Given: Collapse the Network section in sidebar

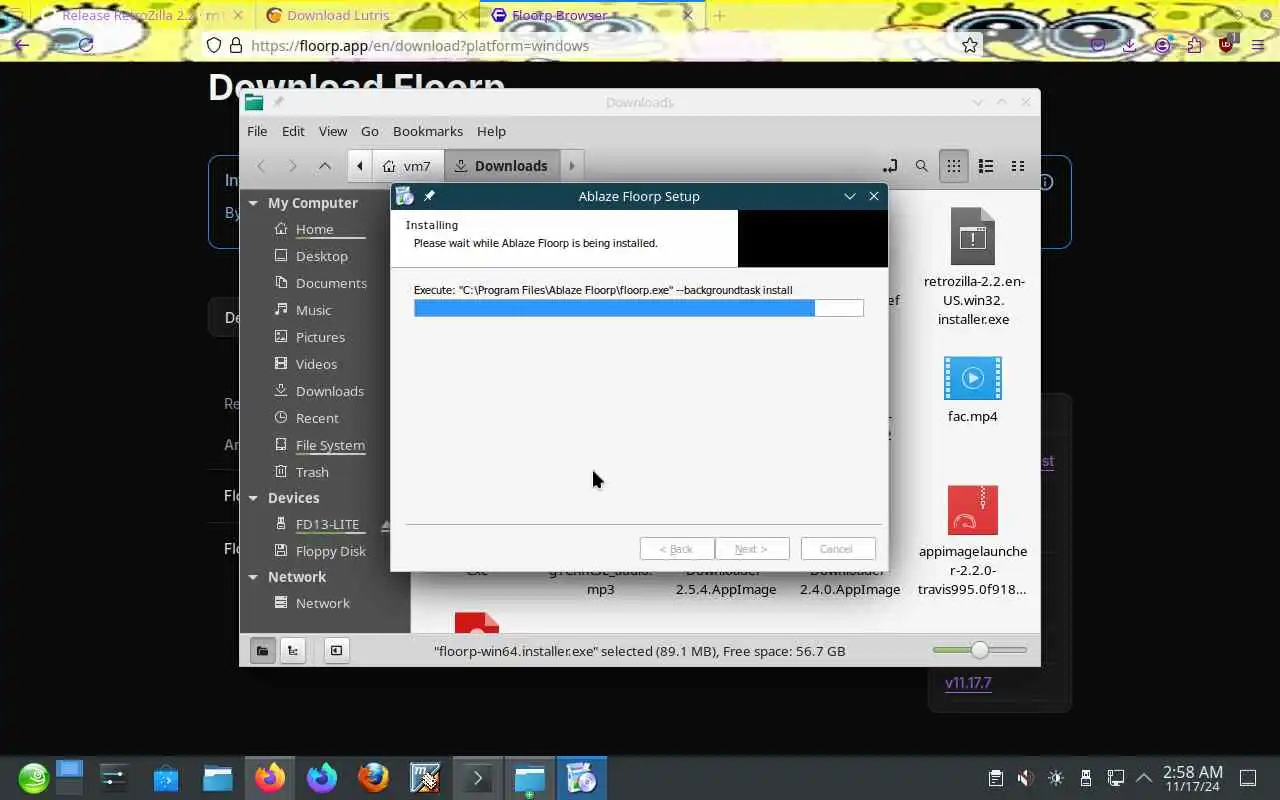Looking at the screenshot, I should 253,577.
